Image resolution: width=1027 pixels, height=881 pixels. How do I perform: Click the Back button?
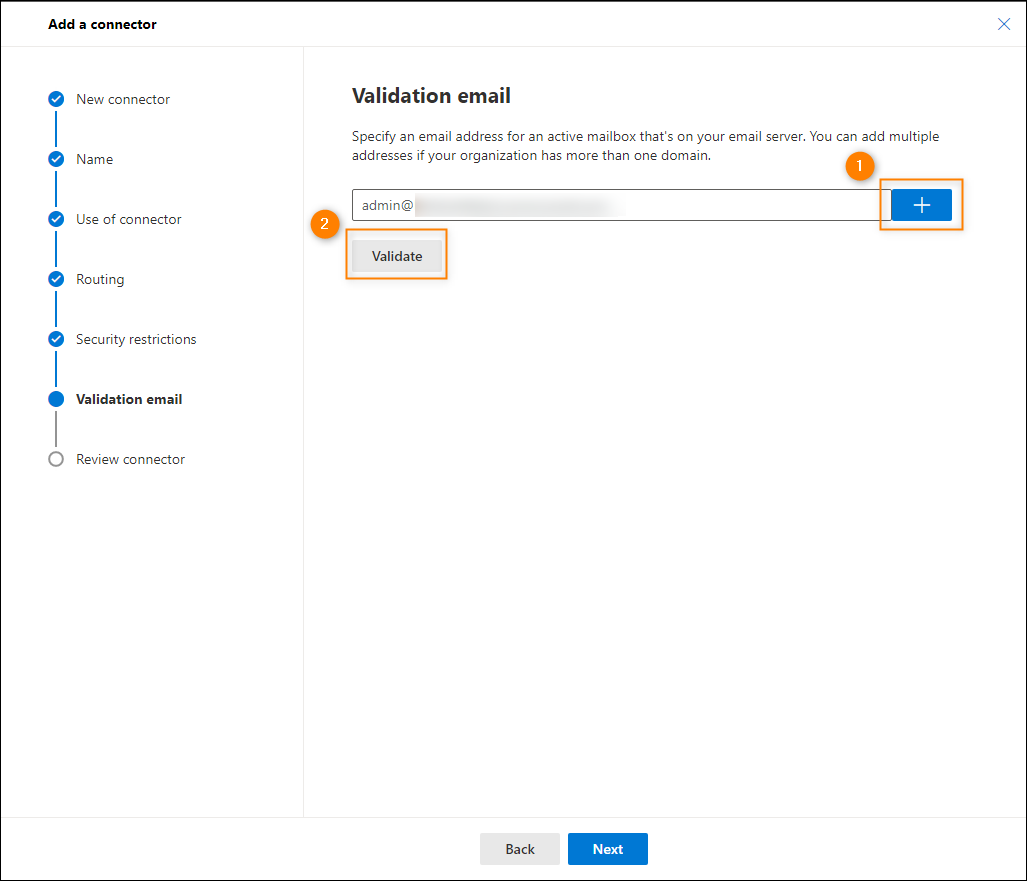pyautogui.click(x=519, y=849)
